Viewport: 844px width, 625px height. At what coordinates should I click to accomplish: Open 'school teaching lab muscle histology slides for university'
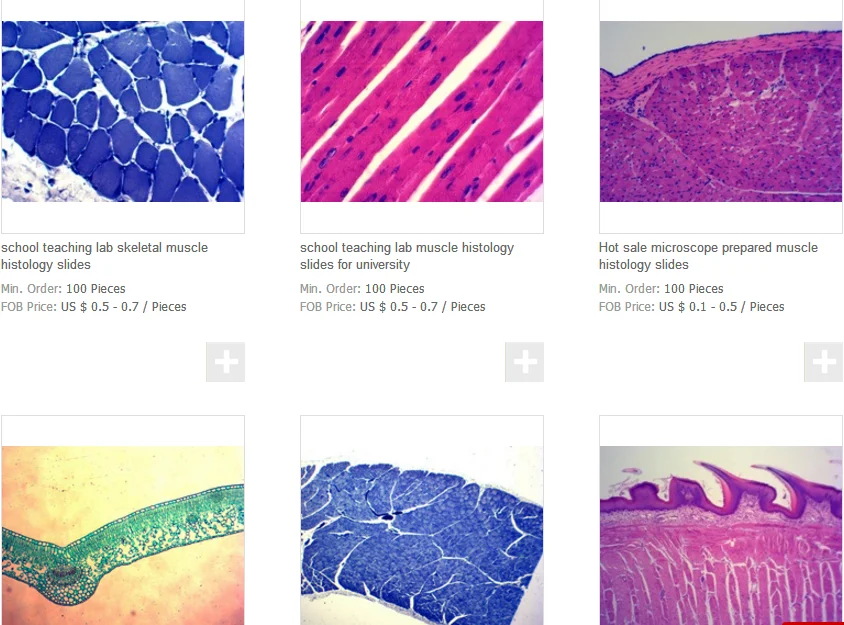407,256
